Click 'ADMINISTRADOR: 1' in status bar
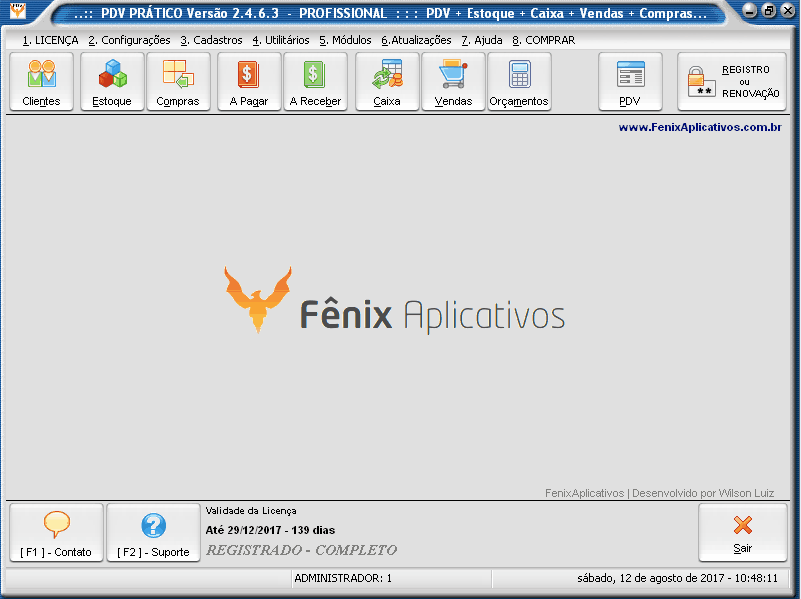Image resolution: width=801 pixels, height=599 pixels. [x=343, y=579]
